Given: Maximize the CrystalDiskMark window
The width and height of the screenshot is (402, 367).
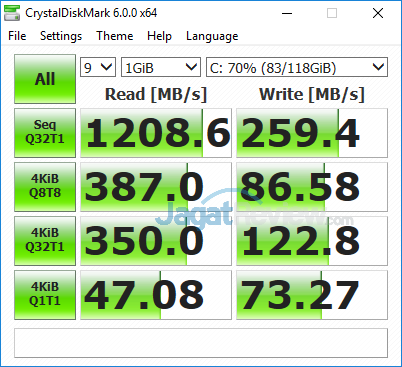Looking at the screenshot, I should pos(332,13).
